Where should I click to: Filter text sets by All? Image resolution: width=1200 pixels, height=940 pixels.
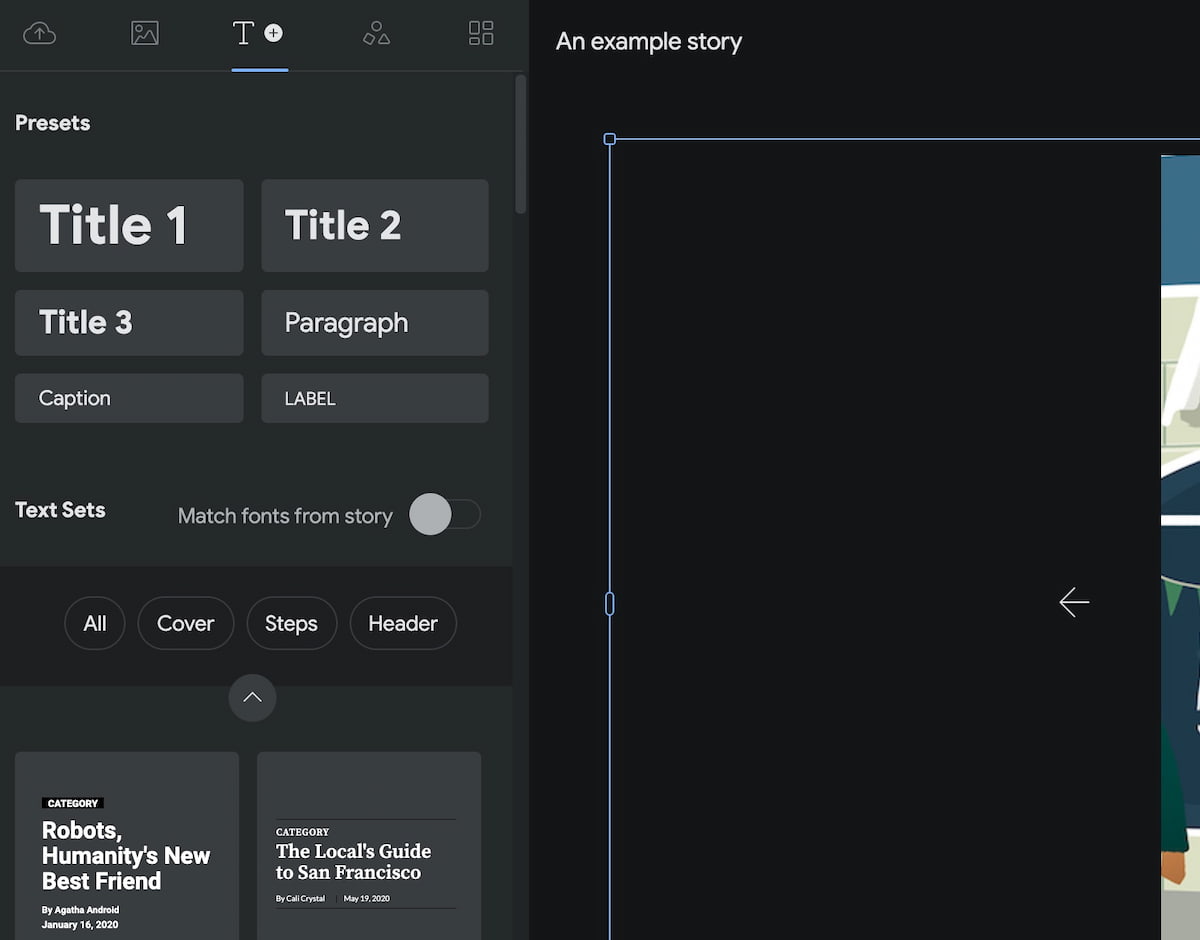tap(95, 623)
